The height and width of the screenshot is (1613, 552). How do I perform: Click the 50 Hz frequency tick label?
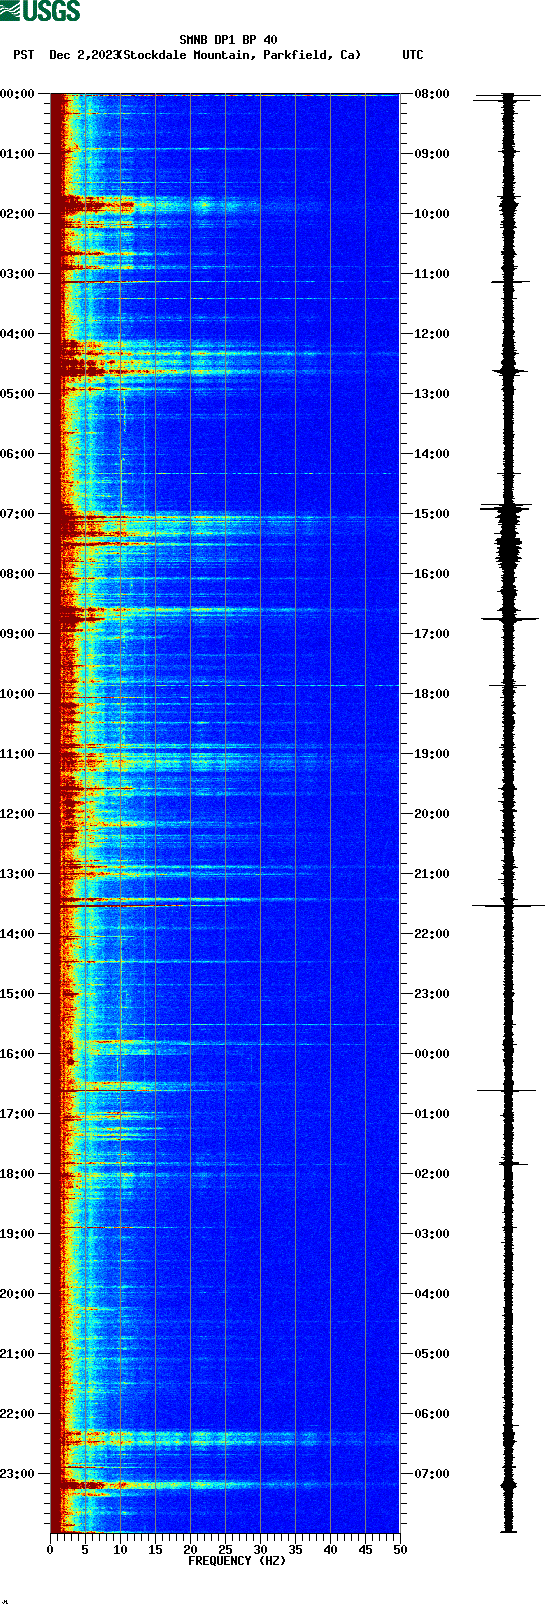click(x=400, y=1550)
